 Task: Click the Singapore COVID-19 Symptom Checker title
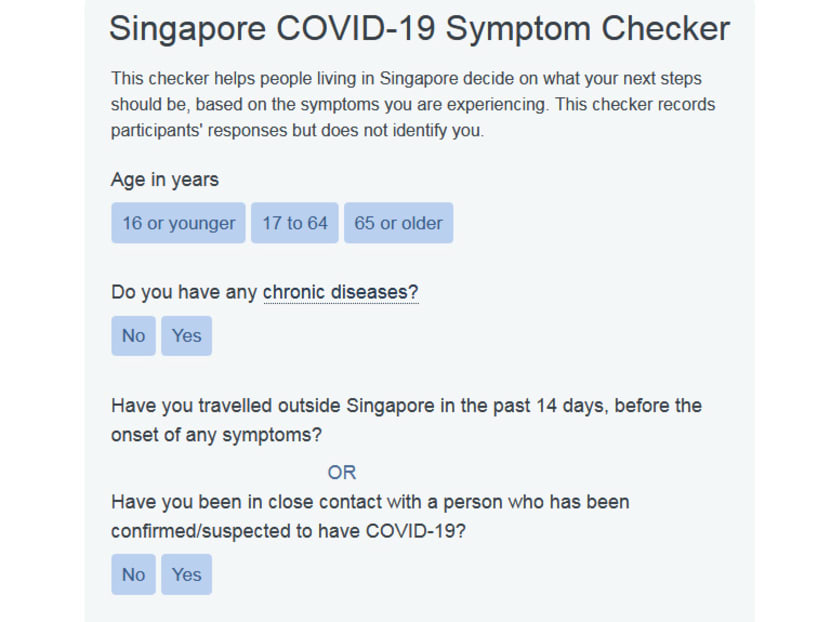pos(419,29)
